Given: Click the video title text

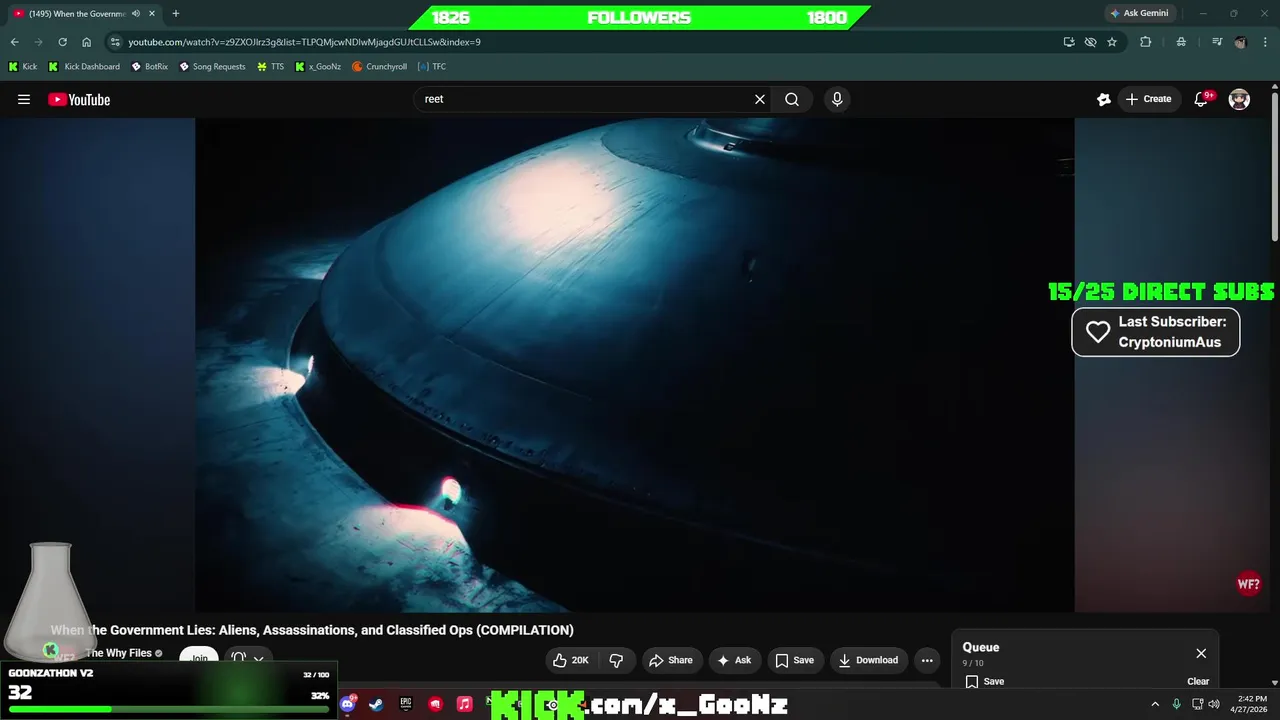Looking at the screenshot, I should click(312, 630).
